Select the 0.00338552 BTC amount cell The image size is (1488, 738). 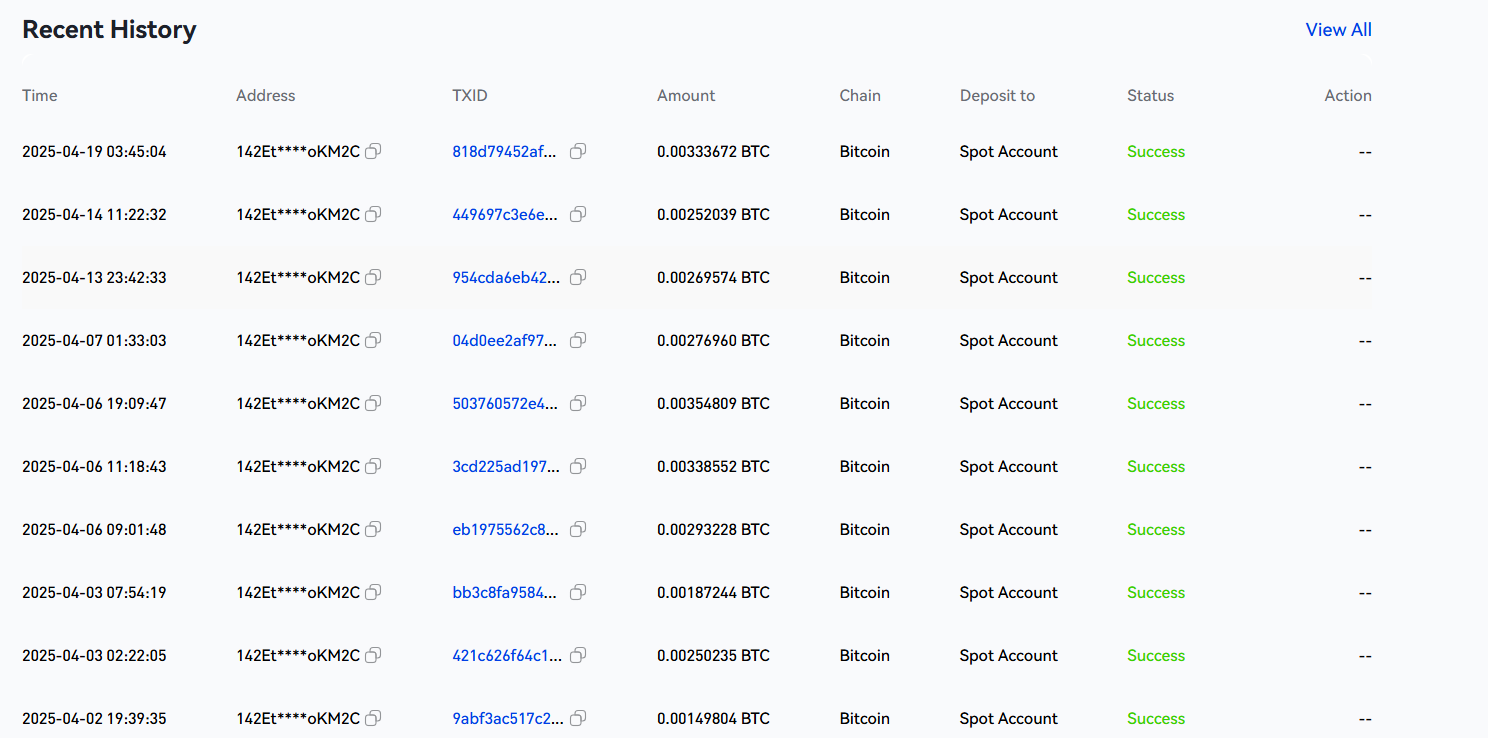click(x=713, y=467)
